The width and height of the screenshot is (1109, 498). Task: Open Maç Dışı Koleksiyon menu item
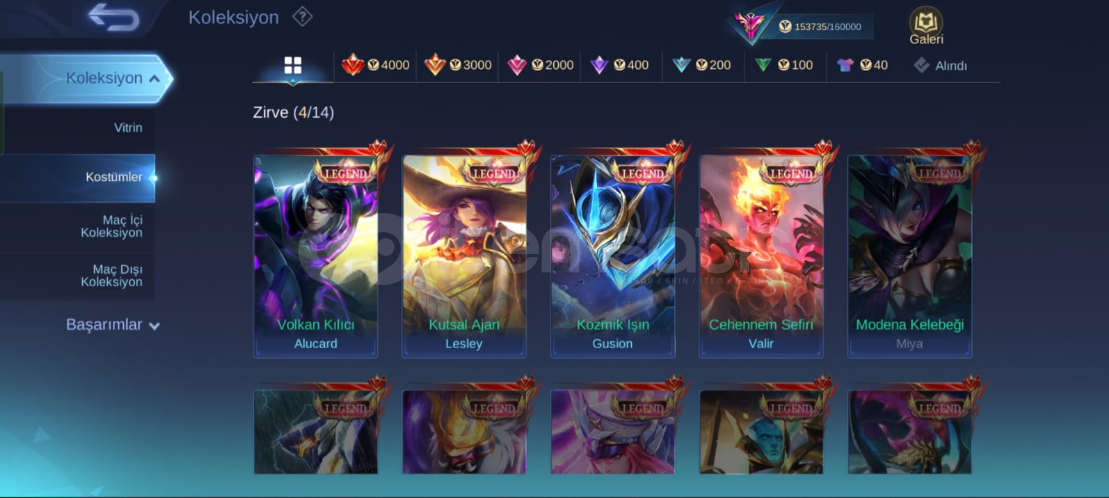[78, 276]
